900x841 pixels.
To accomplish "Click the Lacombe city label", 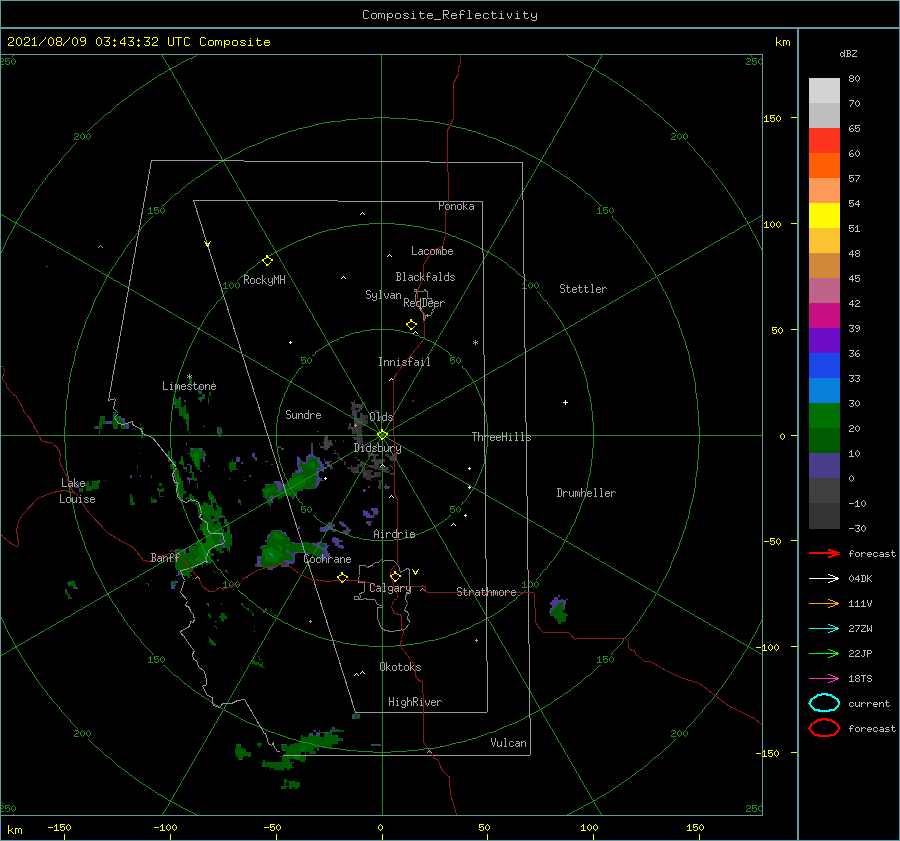I will [432, 251].
